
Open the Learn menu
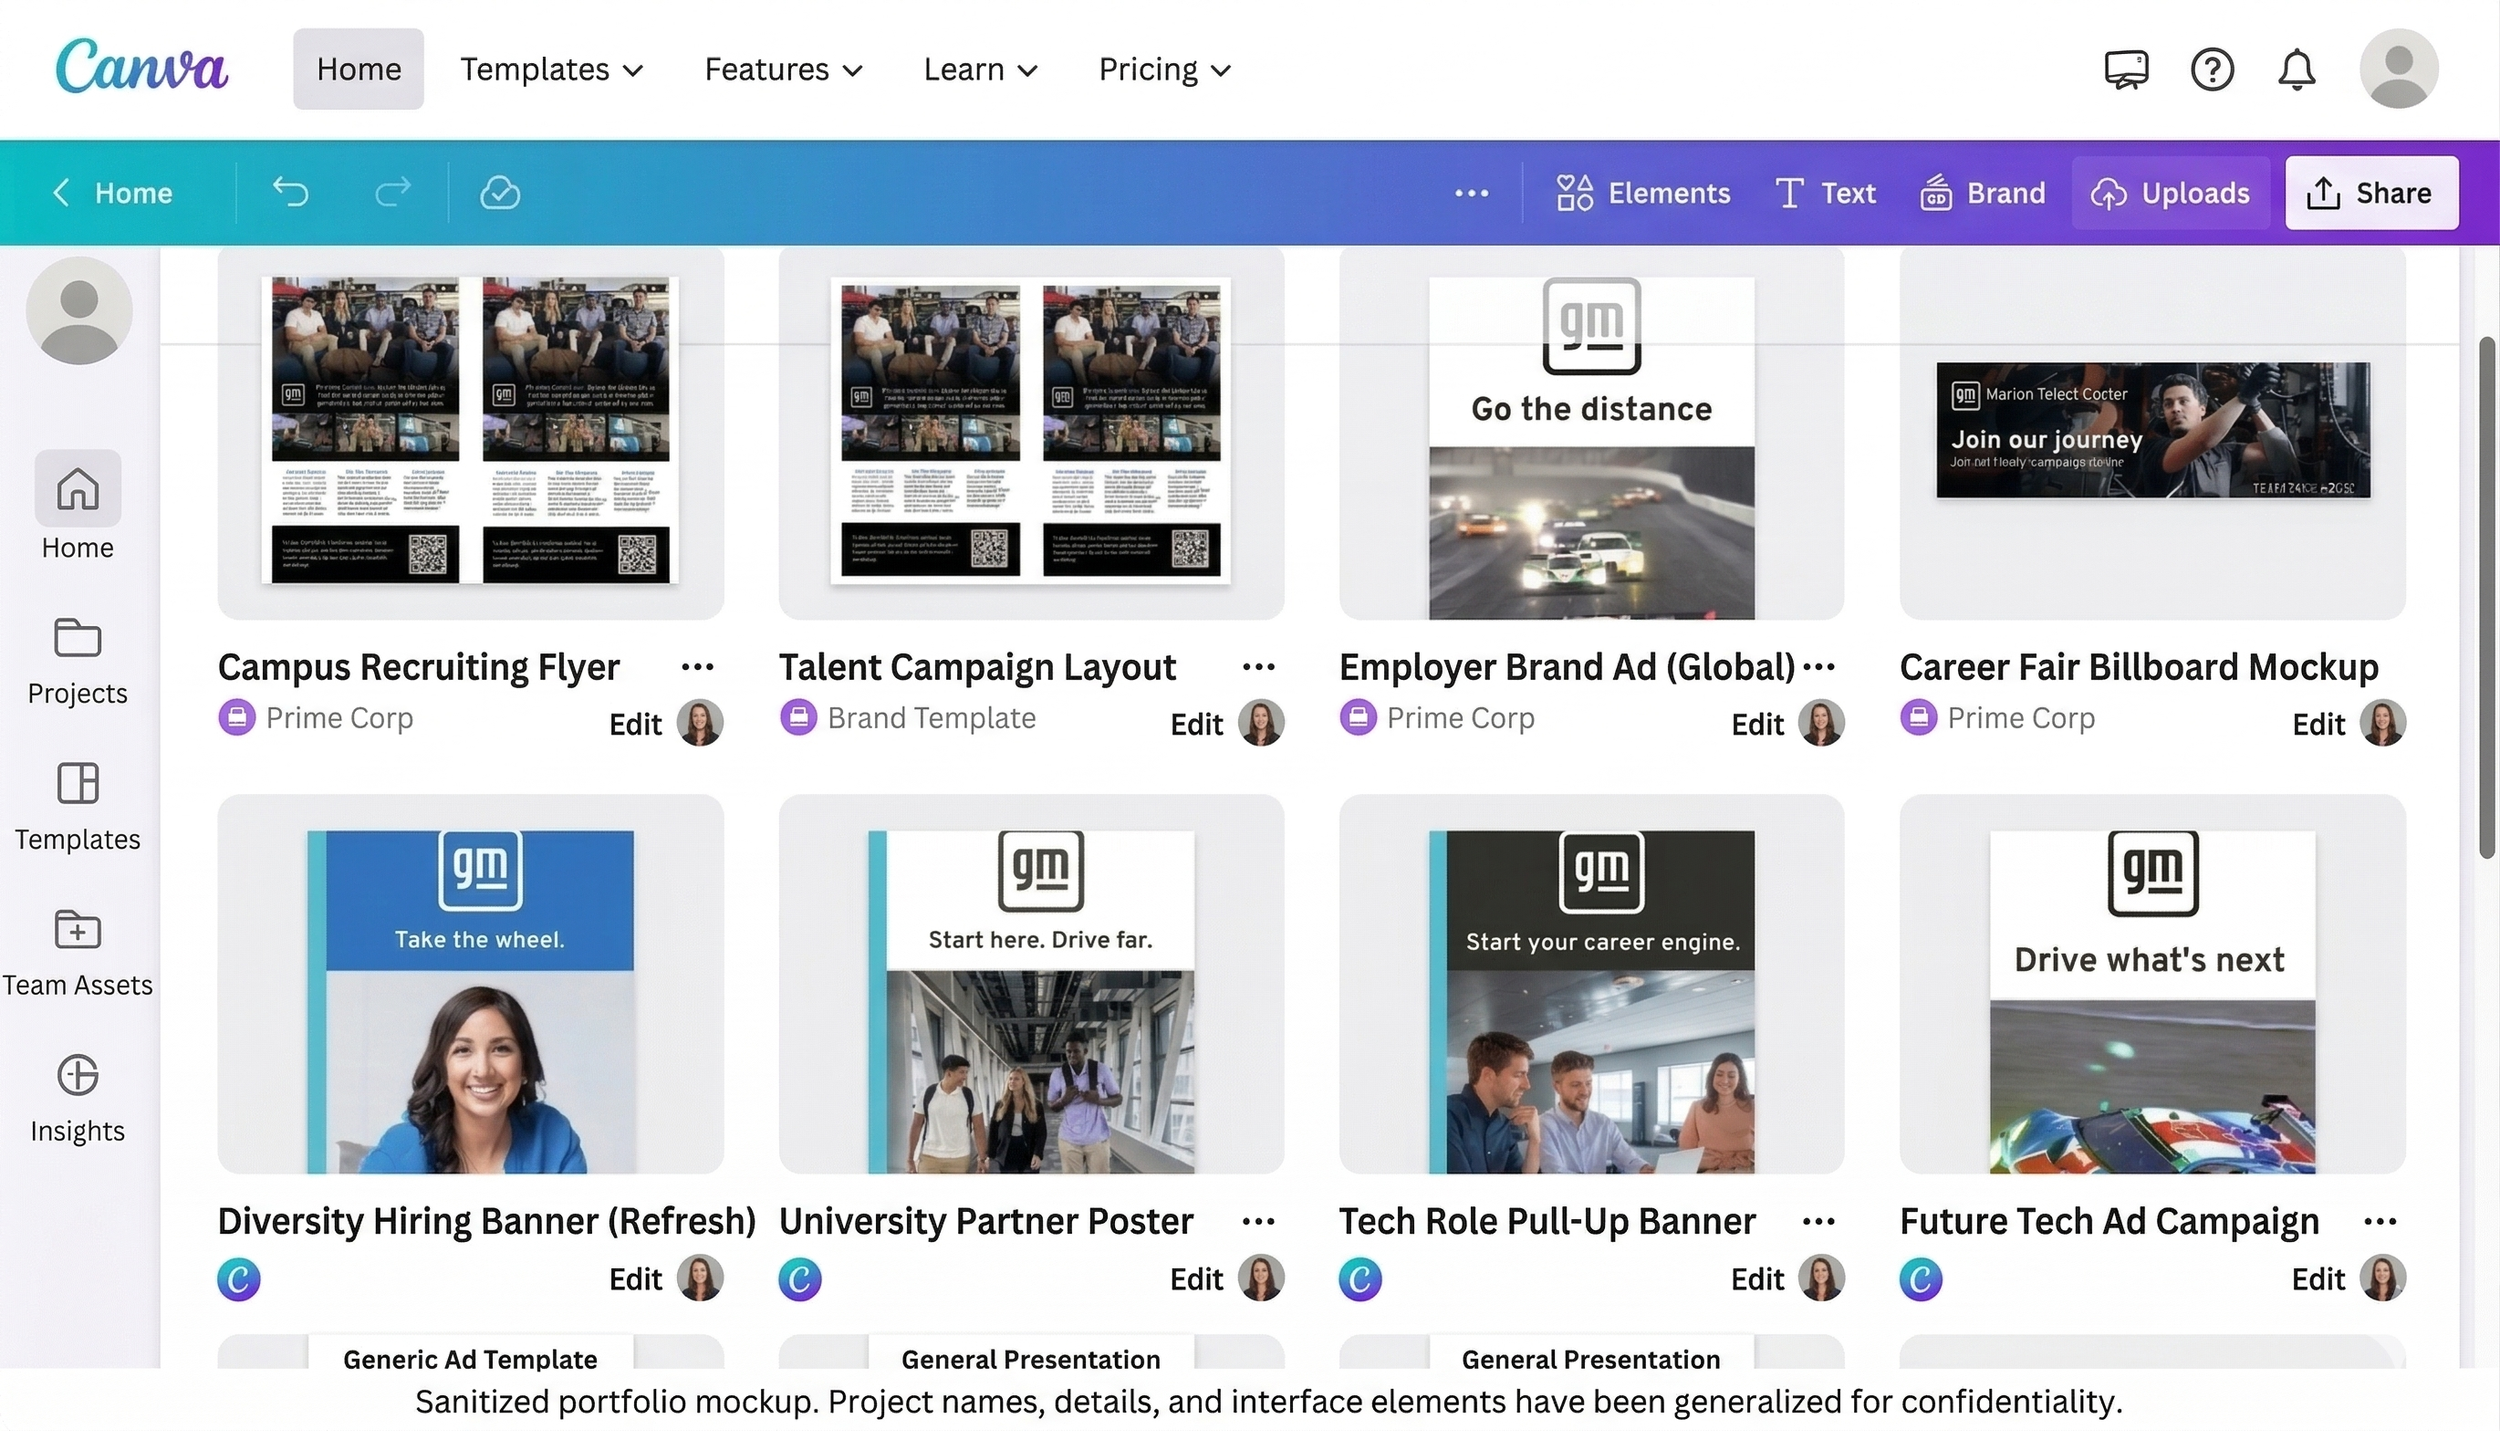(x=980, y=70)
